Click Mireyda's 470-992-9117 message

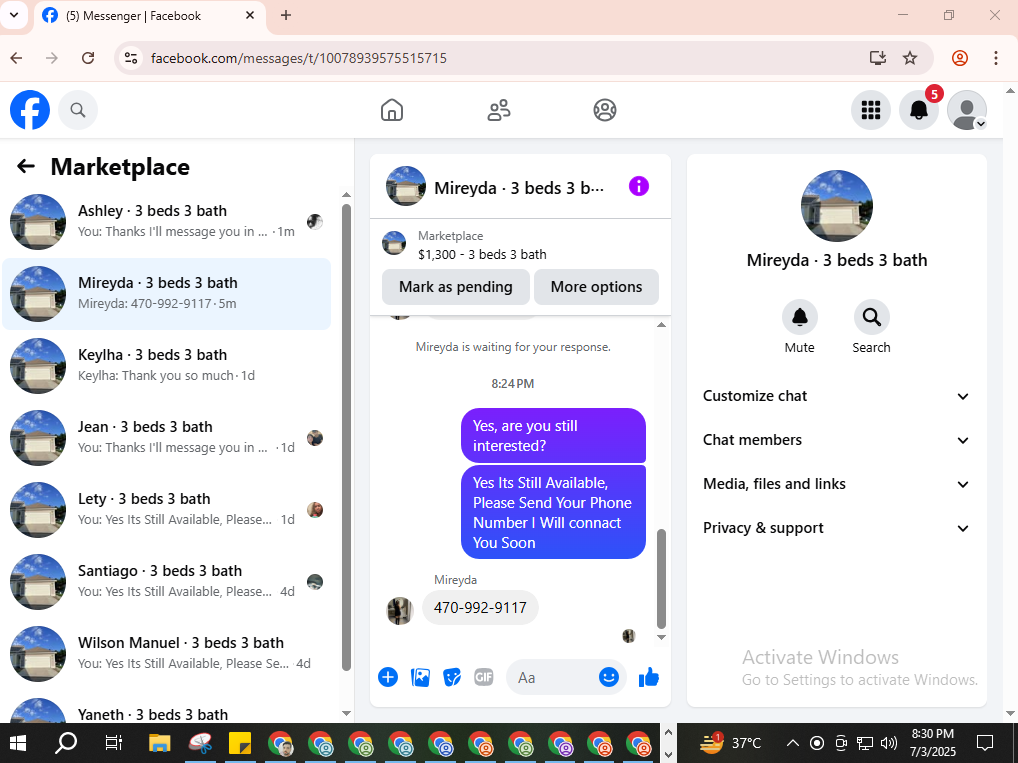pos(480,608)
